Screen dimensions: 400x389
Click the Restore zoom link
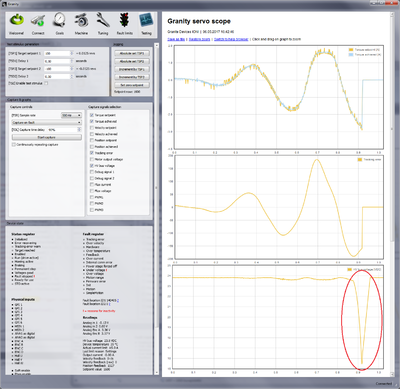[199, 39]
